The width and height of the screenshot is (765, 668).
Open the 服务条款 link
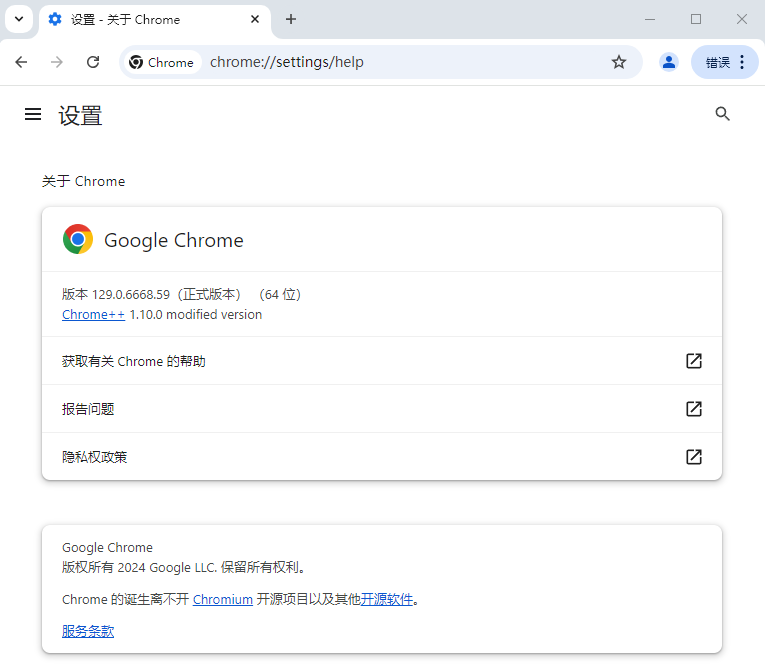[x=88, y=631]
